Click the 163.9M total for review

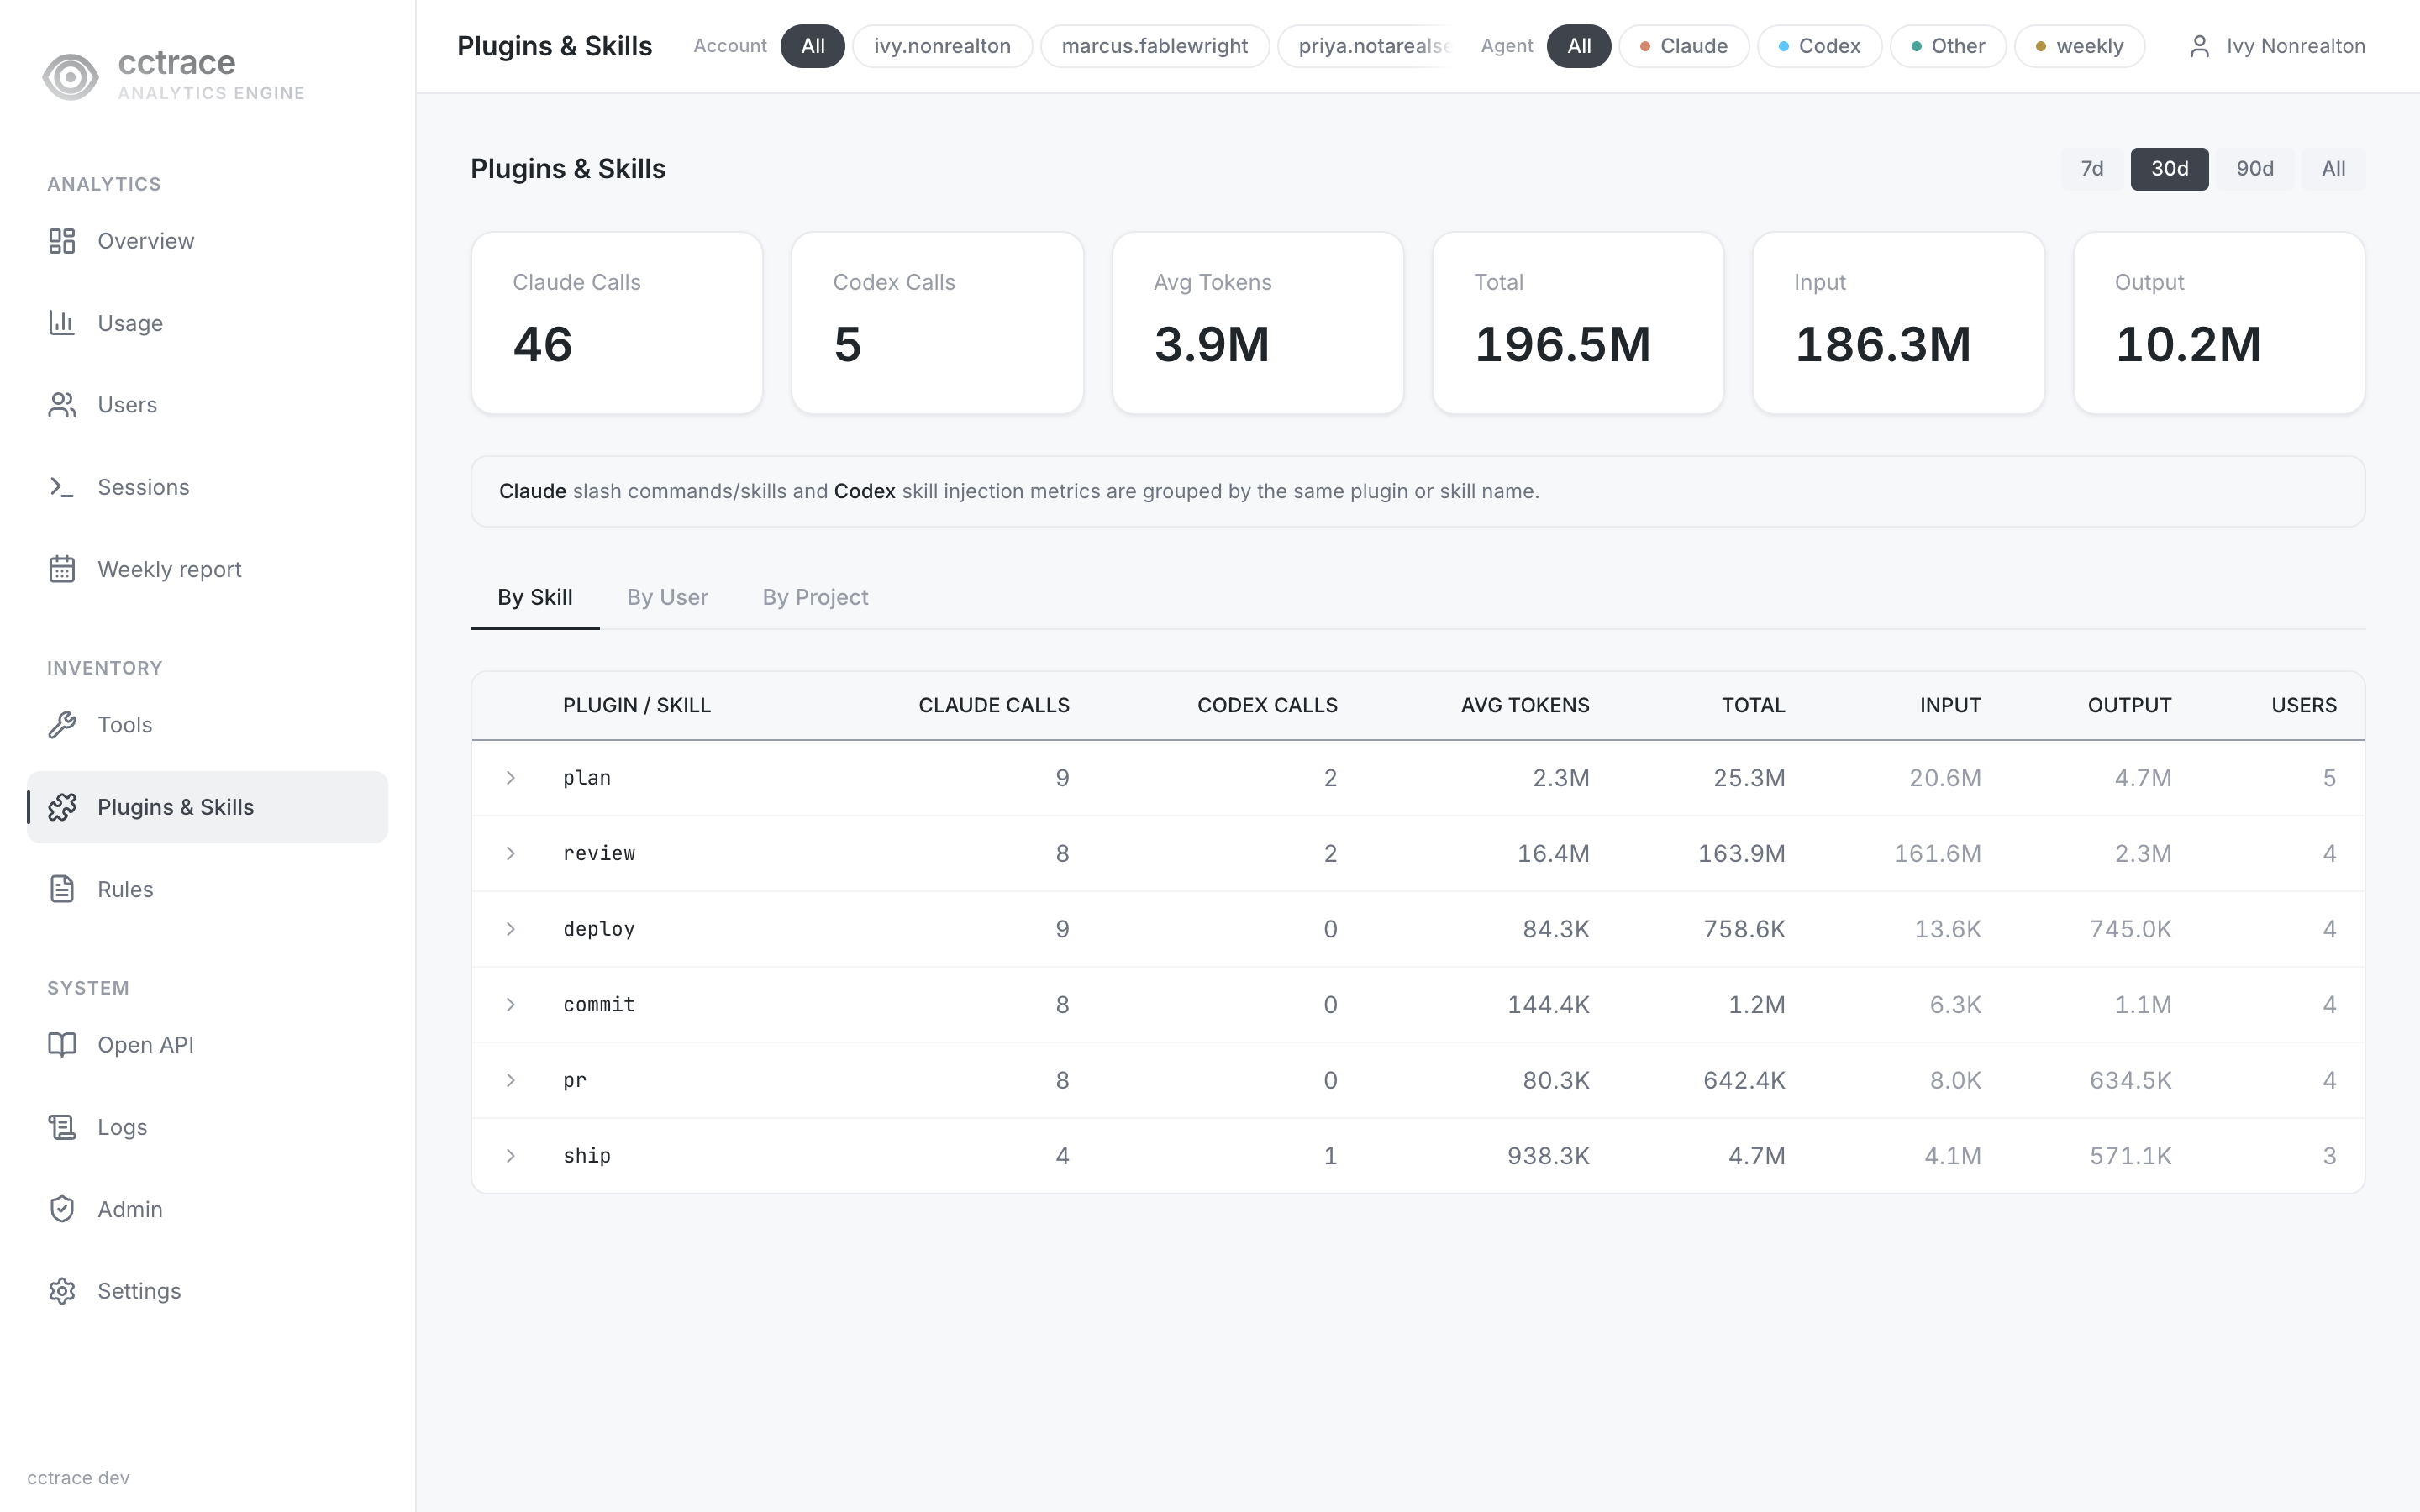coord(1741,854)
